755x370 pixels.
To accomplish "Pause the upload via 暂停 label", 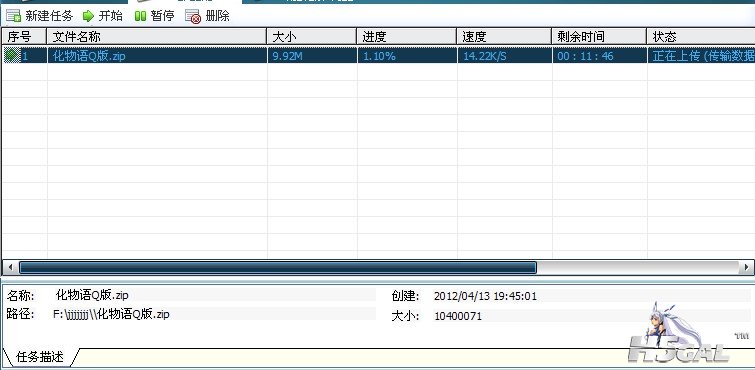I will [x=162, y=16].
